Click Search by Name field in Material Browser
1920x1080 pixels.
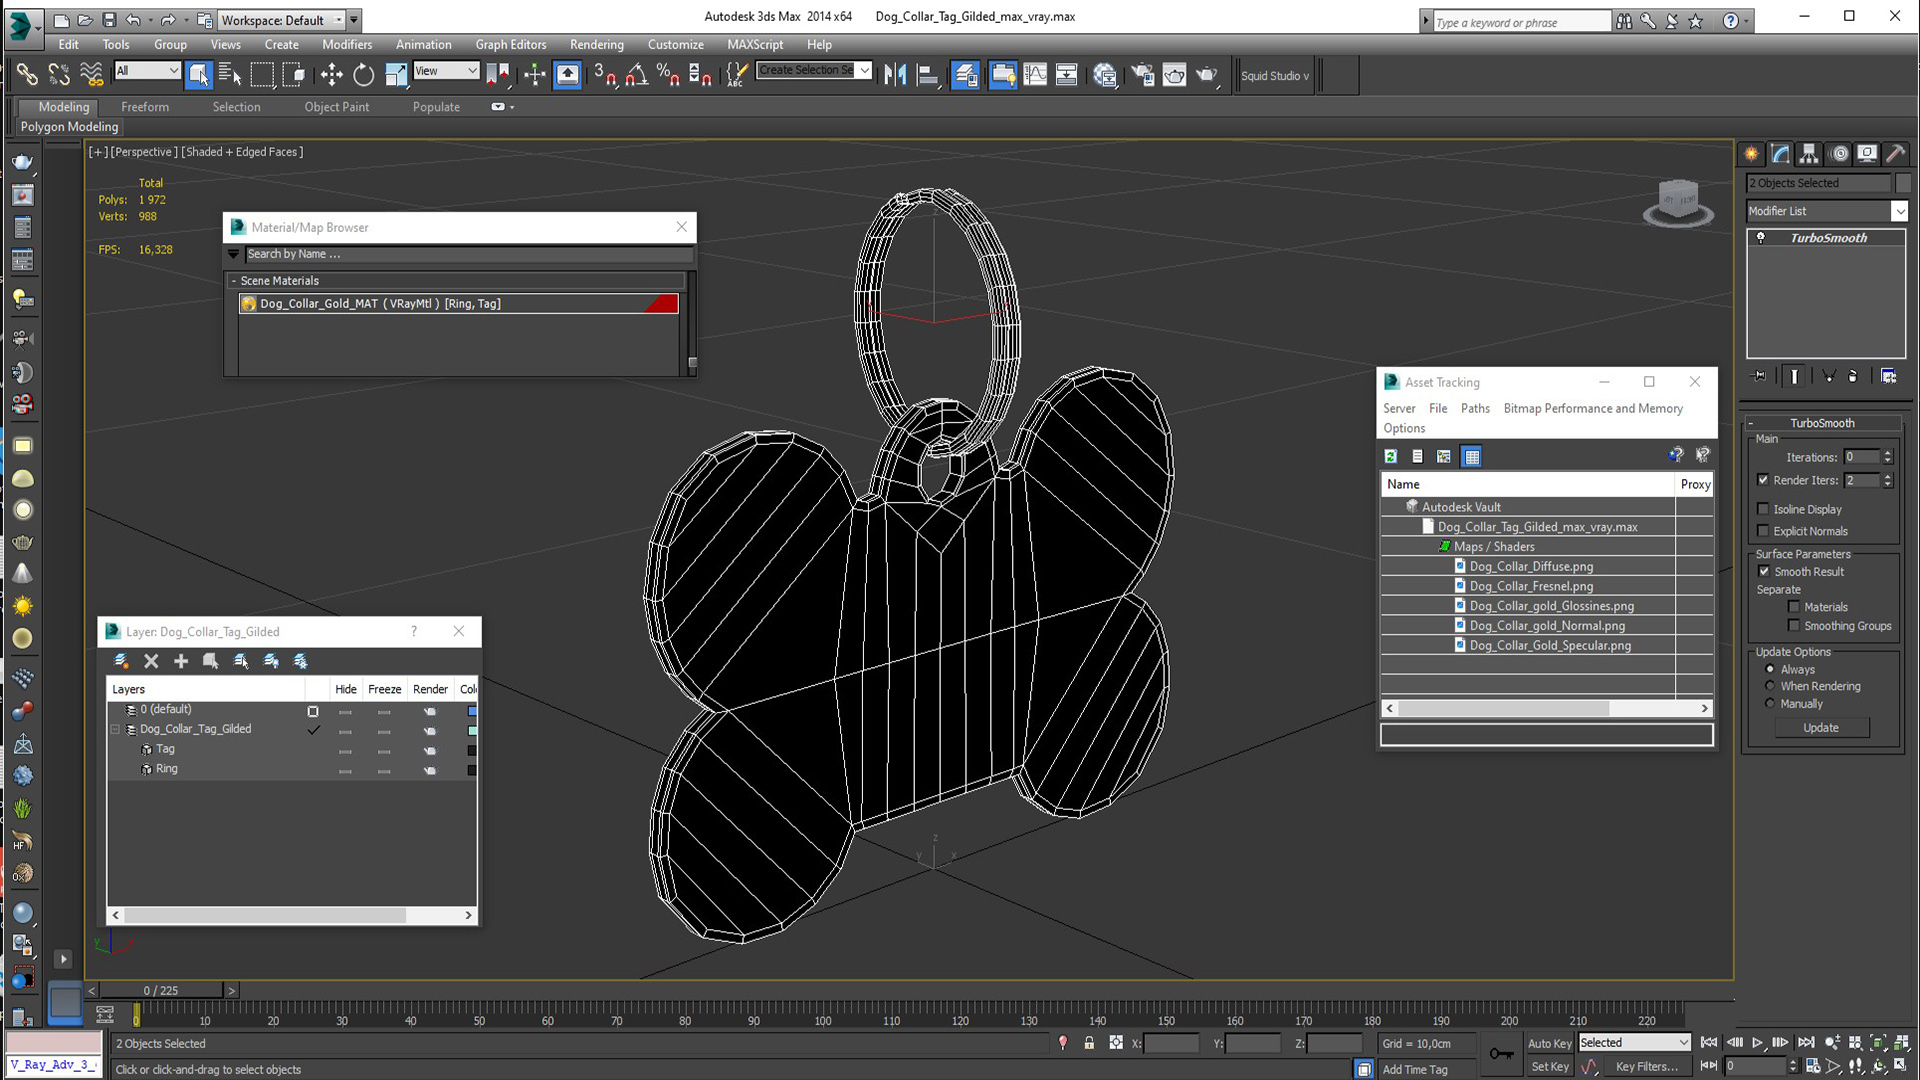468,254
